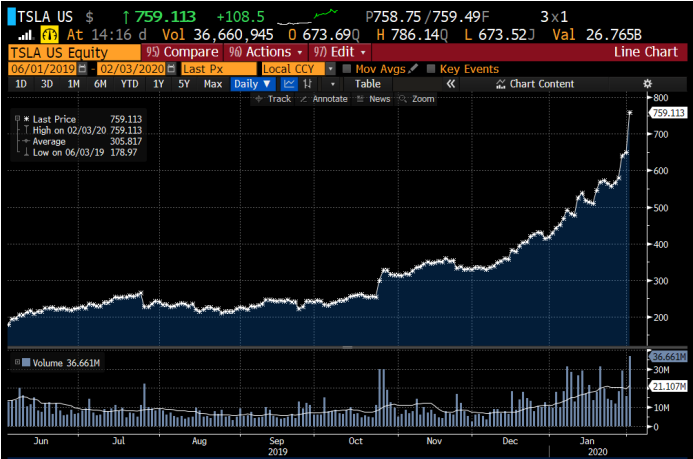
Task: Click the intraday sparkline mini chart
Action: [x=308, y=17]
